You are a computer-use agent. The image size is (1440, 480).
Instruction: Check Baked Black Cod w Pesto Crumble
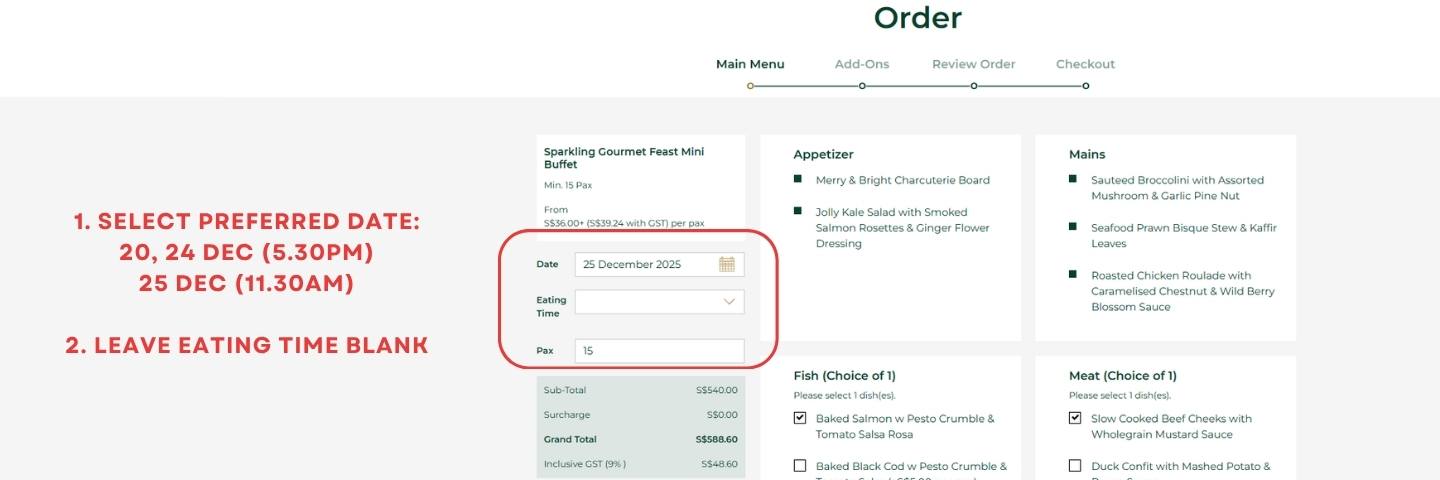click(800, 466)
